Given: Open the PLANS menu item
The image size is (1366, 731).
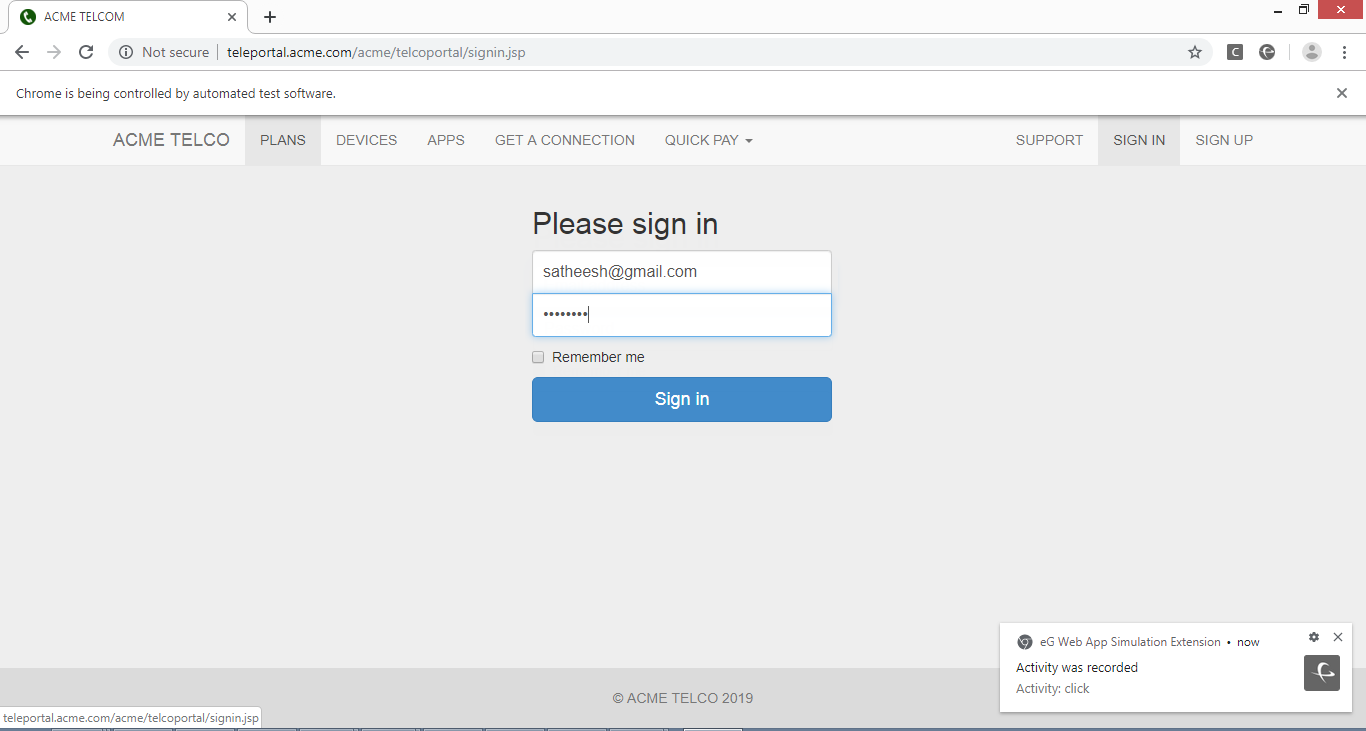Looking at the screenshot, I should (283, 140).
